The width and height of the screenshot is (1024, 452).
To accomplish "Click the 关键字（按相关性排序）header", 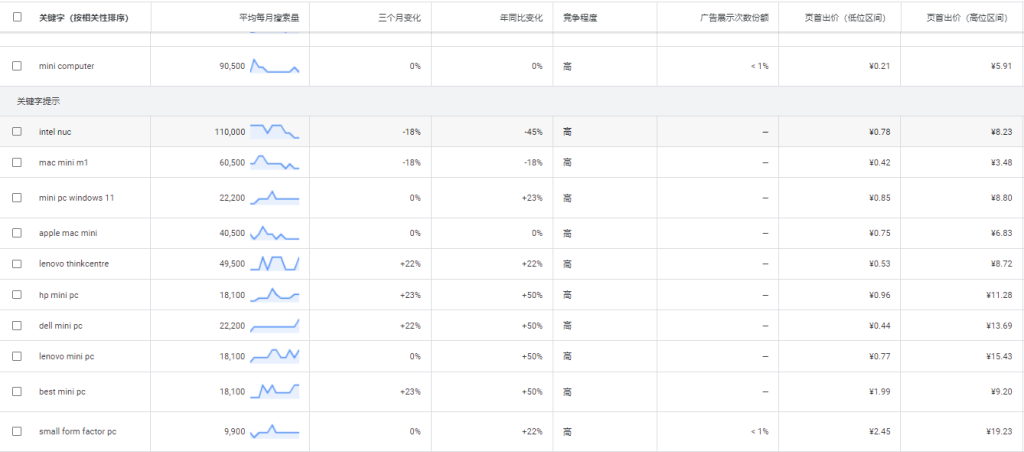I will point(84,17).
